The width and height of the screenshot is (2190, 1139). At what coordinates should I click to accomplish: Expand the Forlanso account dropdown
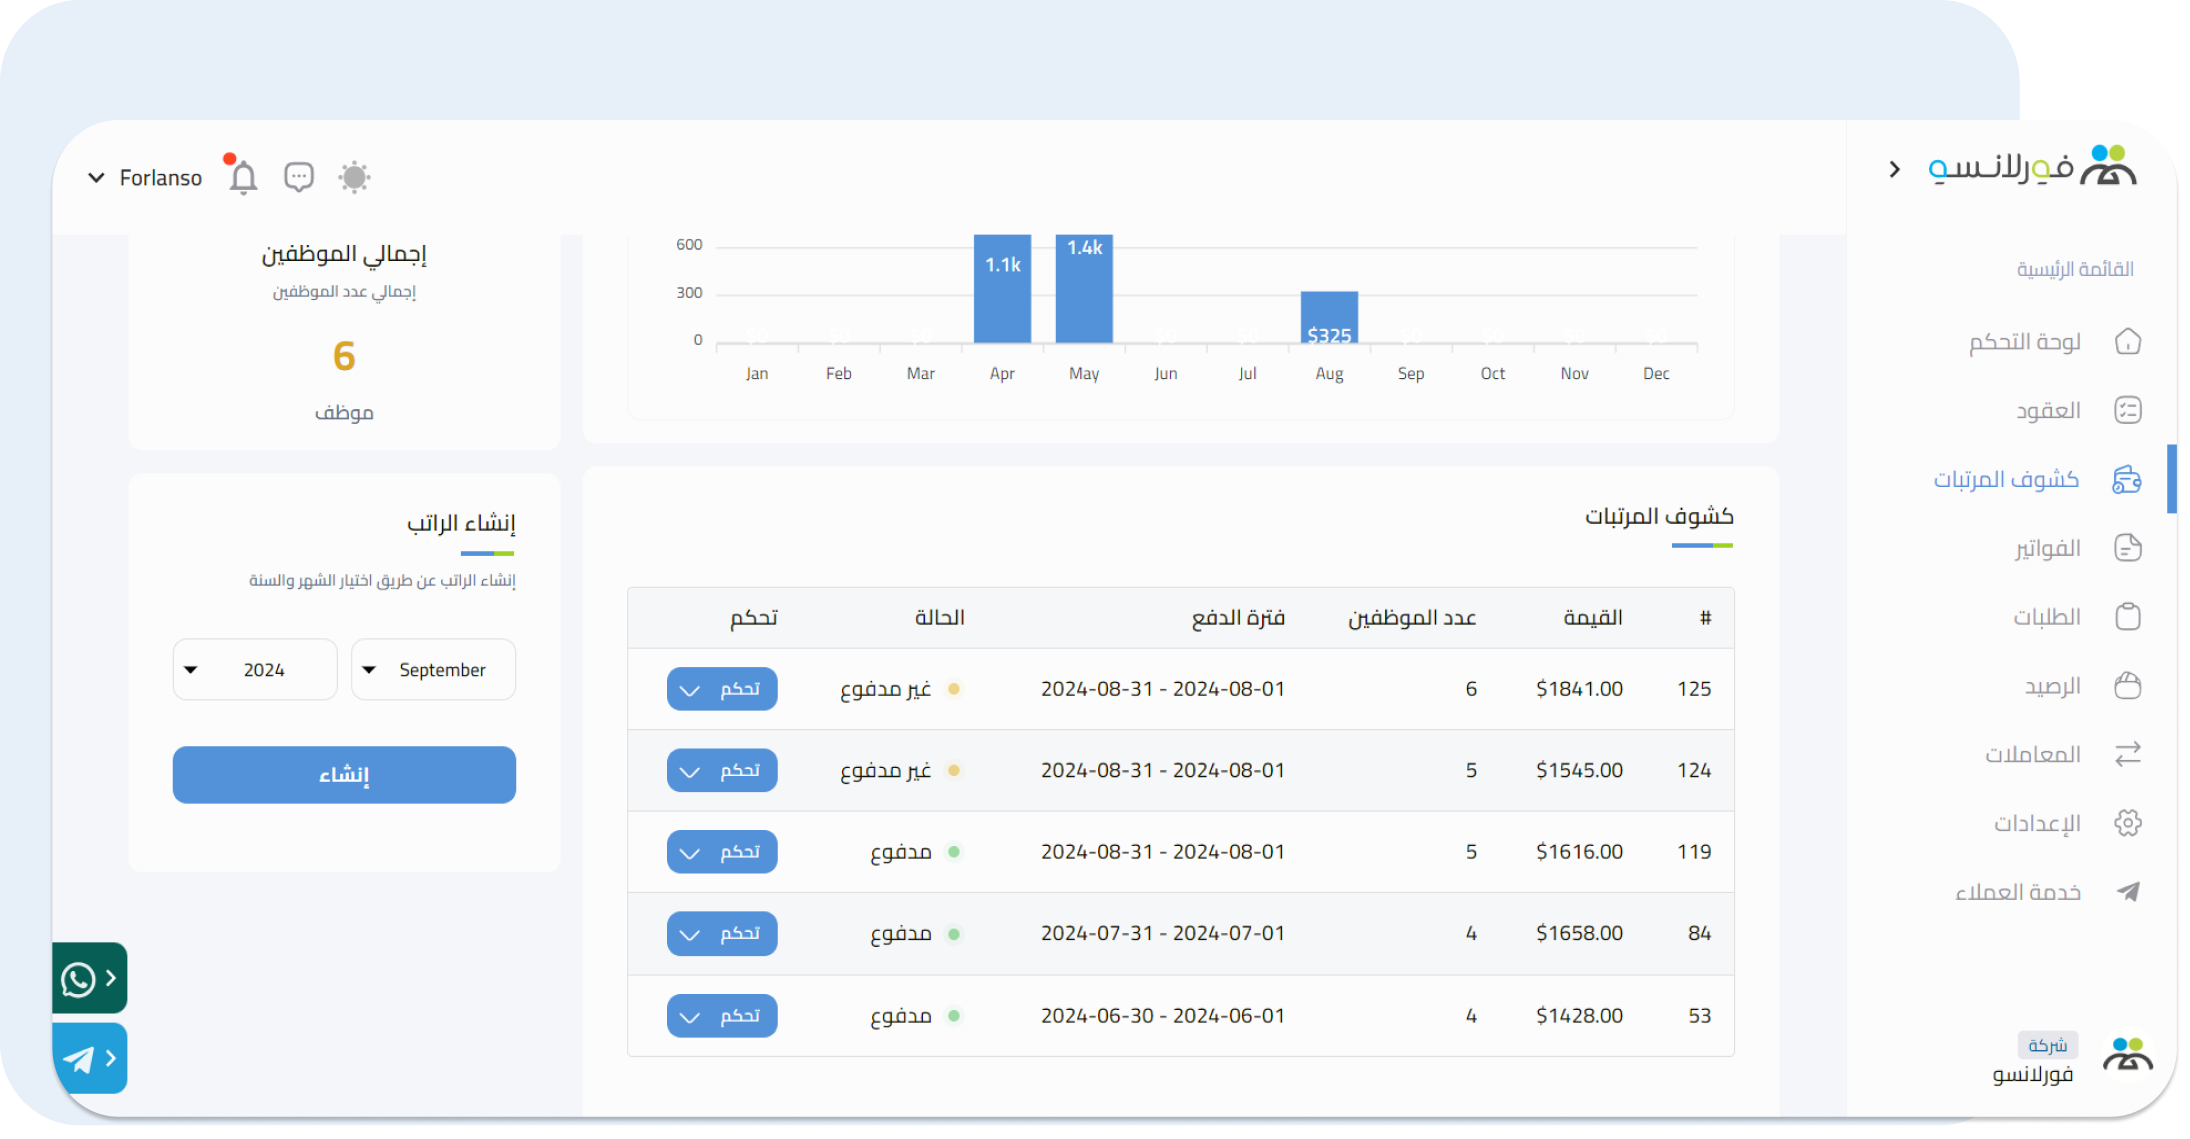pos(145,177)
